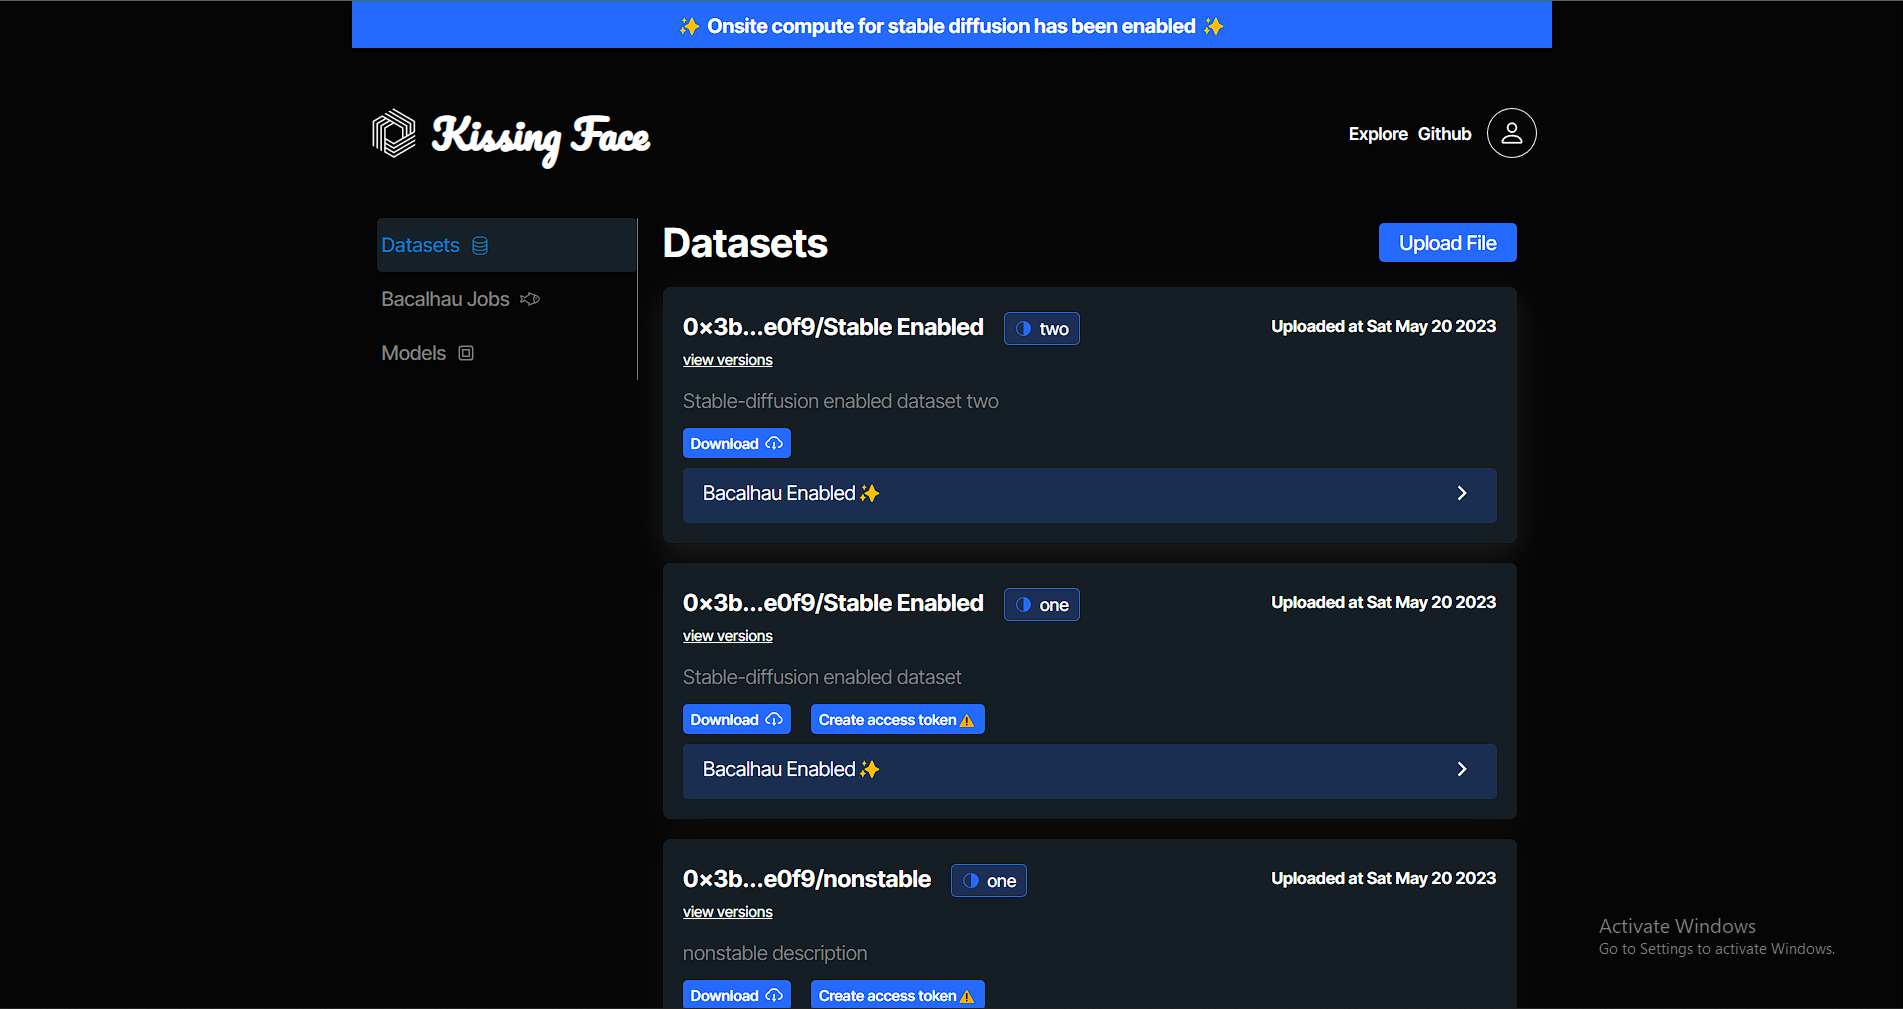Viewport: 1903px width, 1009px height.
Task: Create access token for nonstable dataset
Action: [897, 995]
